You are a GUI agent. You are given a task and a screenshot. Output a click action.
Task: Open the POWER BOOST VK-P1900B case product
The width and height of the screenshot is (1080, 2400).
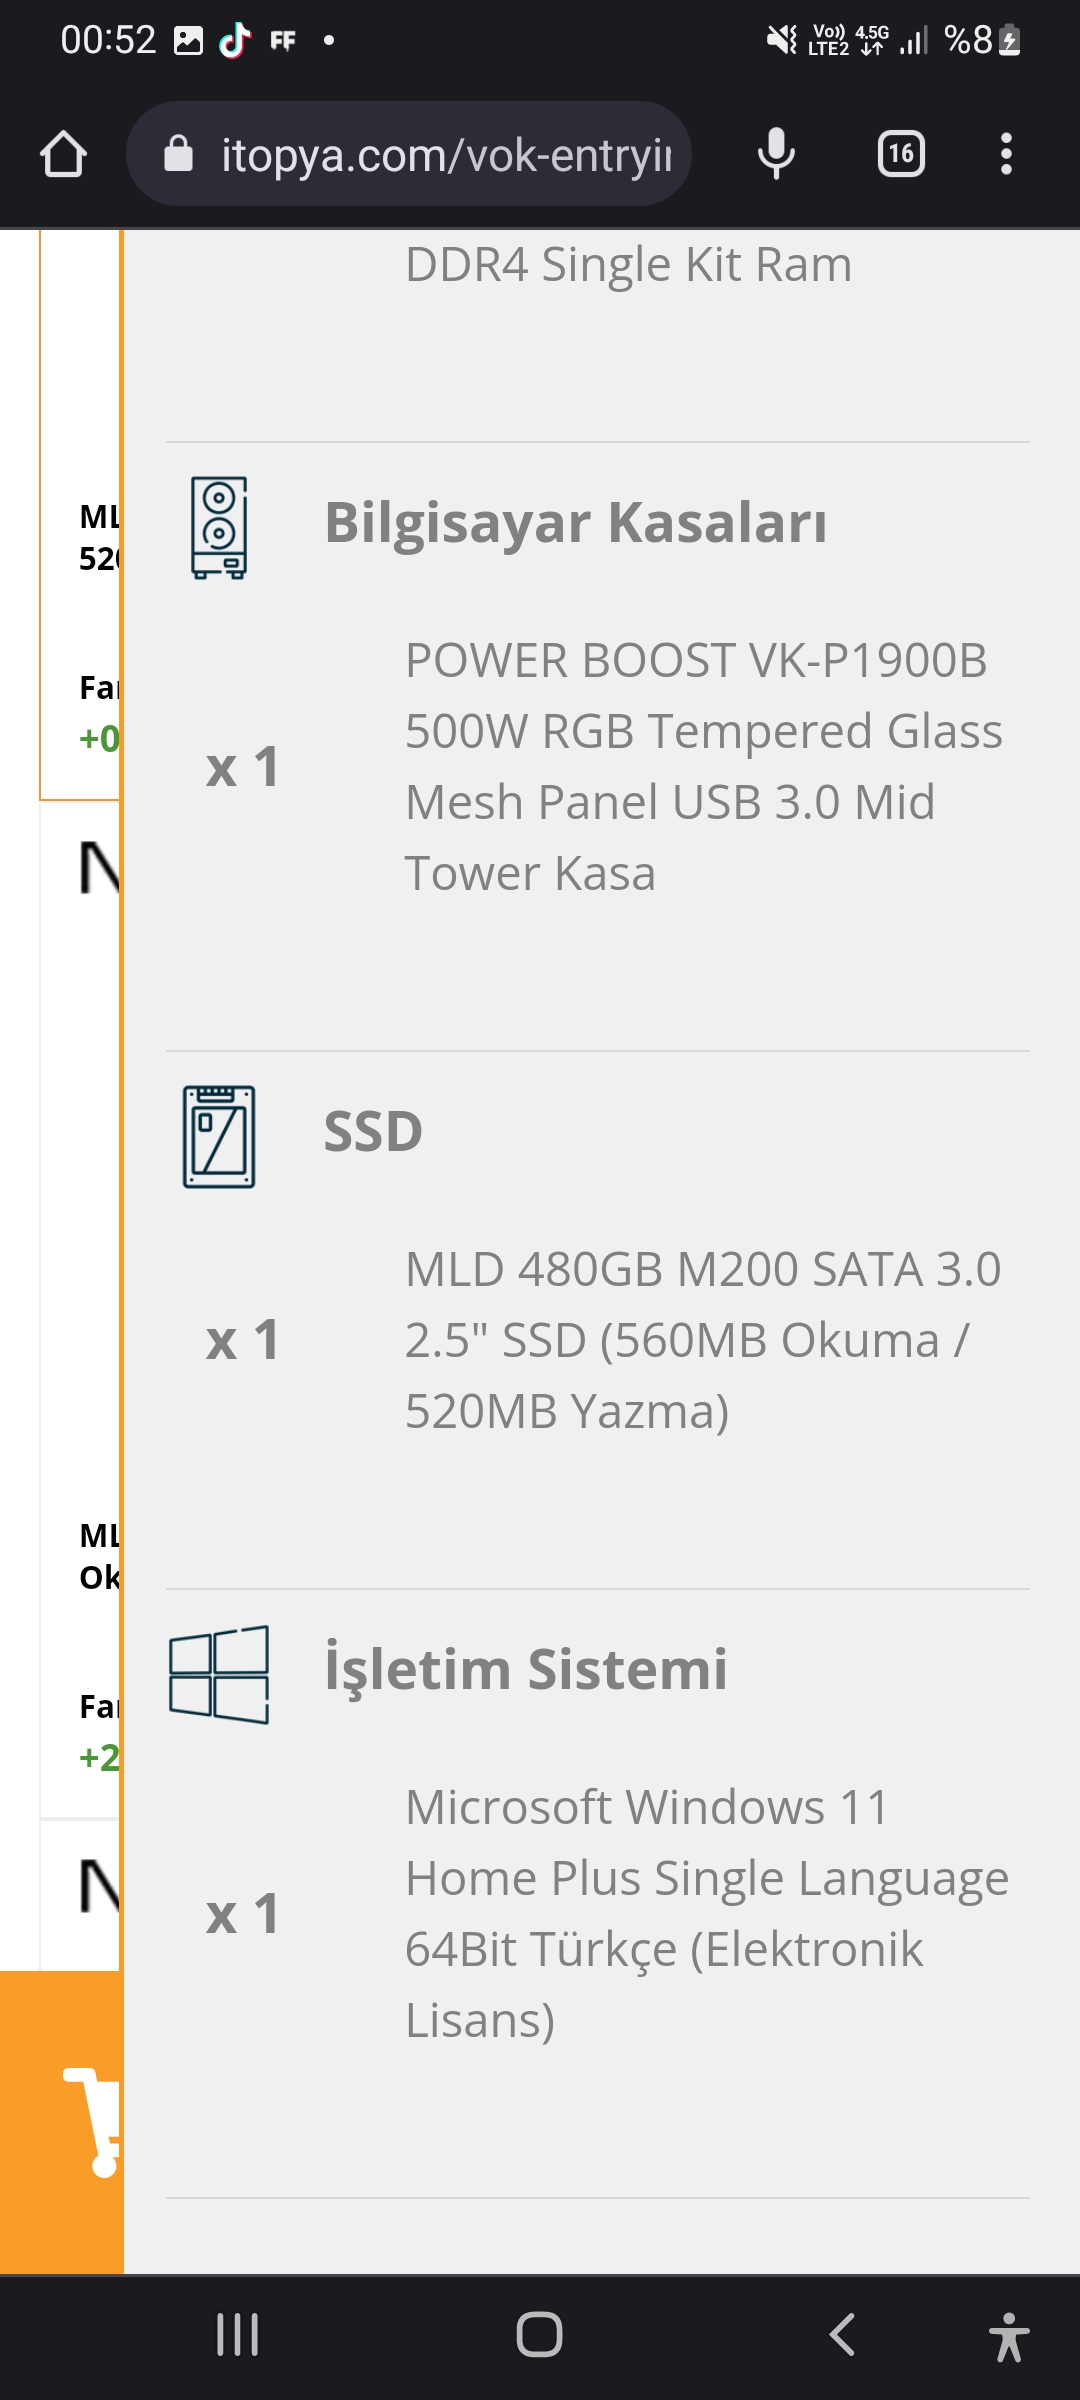coord(703,767)
